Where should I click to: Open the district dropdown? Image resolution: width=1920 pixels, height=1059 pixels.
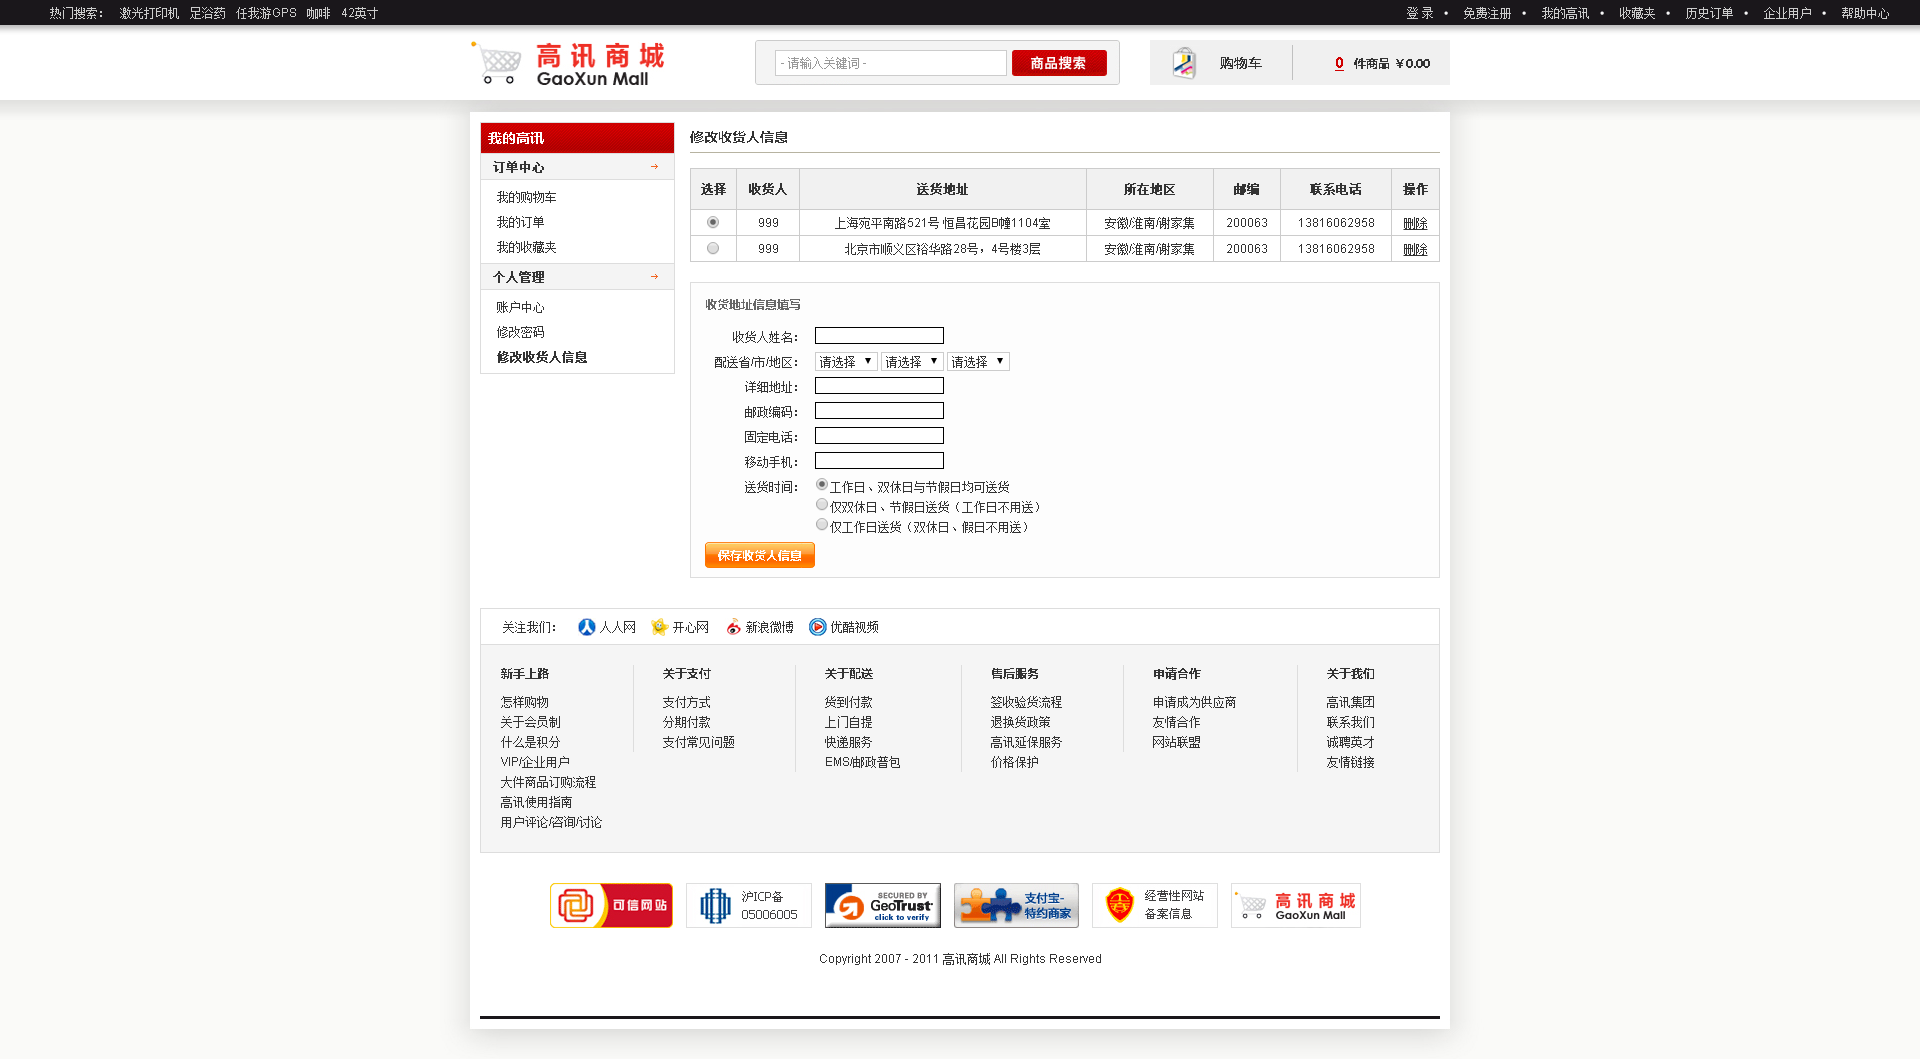[x=977, y=362]
